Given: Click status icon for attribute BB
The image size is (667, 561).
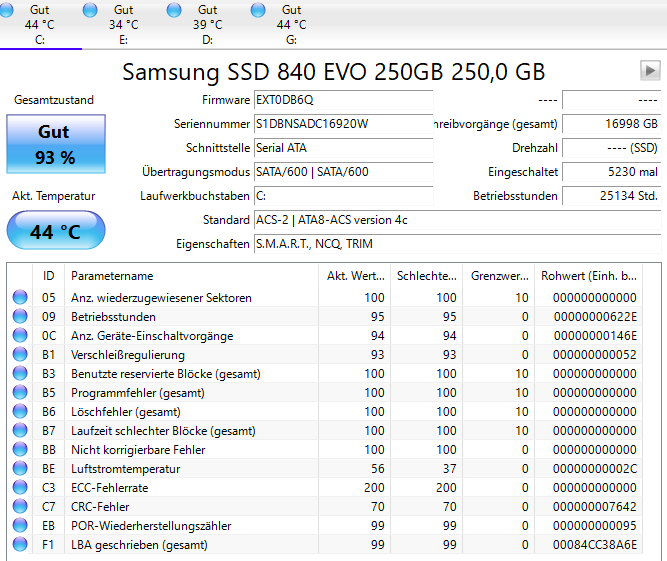Looking at the screenshot, I should click(x=20, y=450).
